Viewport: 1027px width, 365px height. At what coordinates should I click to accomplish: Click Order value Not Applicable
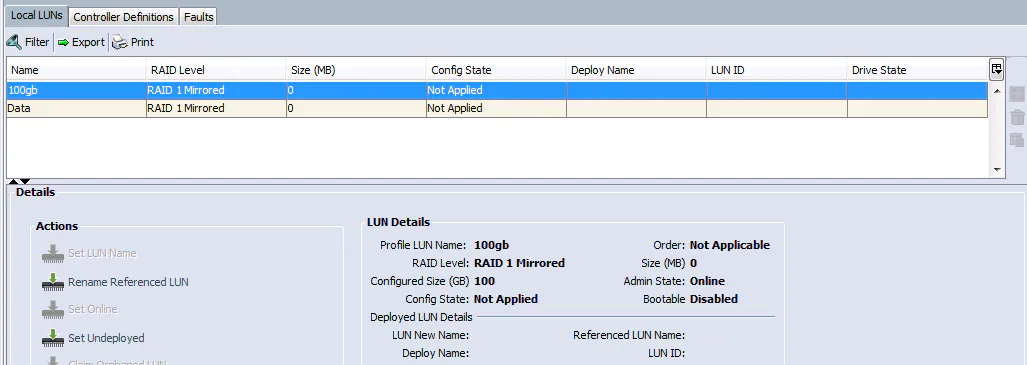point(730,245)
